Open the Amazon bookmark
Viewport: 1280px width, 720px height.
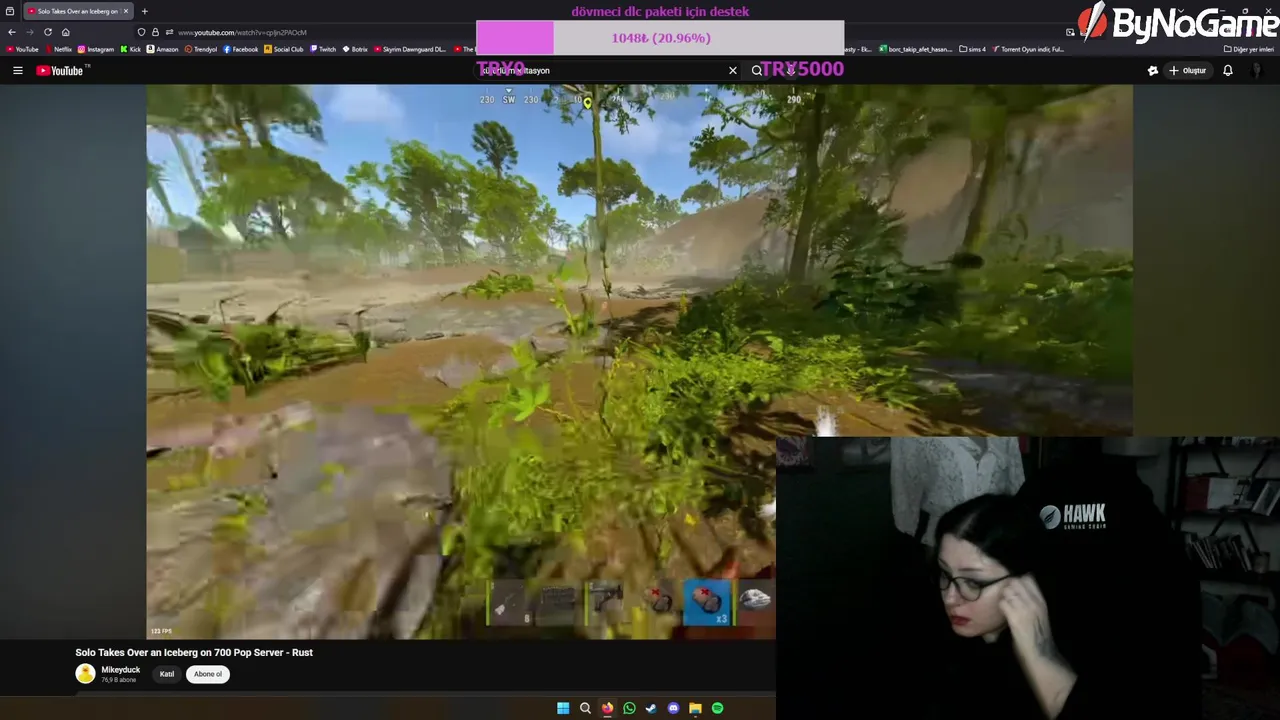pyautogui.click(x=162, y=49)
